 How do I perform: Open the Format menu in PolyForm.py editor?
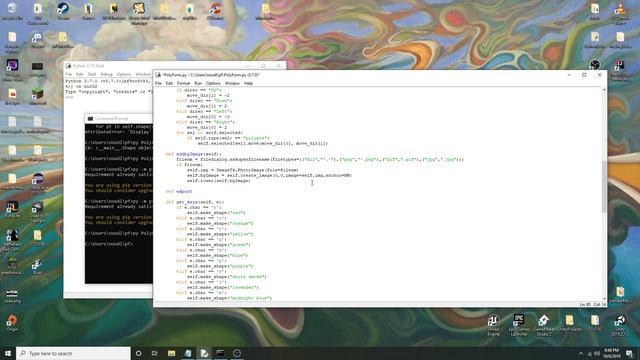pyautogui.click(x=183, y=83)
